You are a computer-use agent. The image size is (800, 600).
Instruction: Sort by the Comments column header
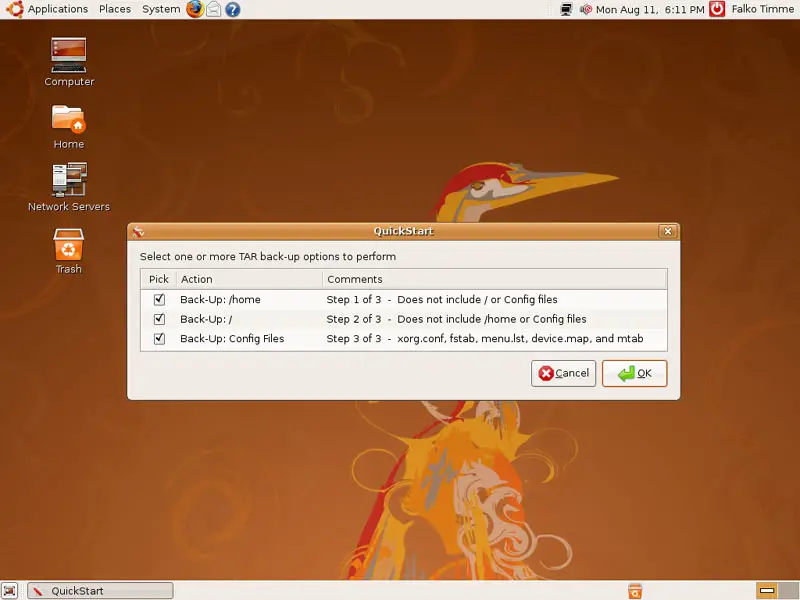494,279
